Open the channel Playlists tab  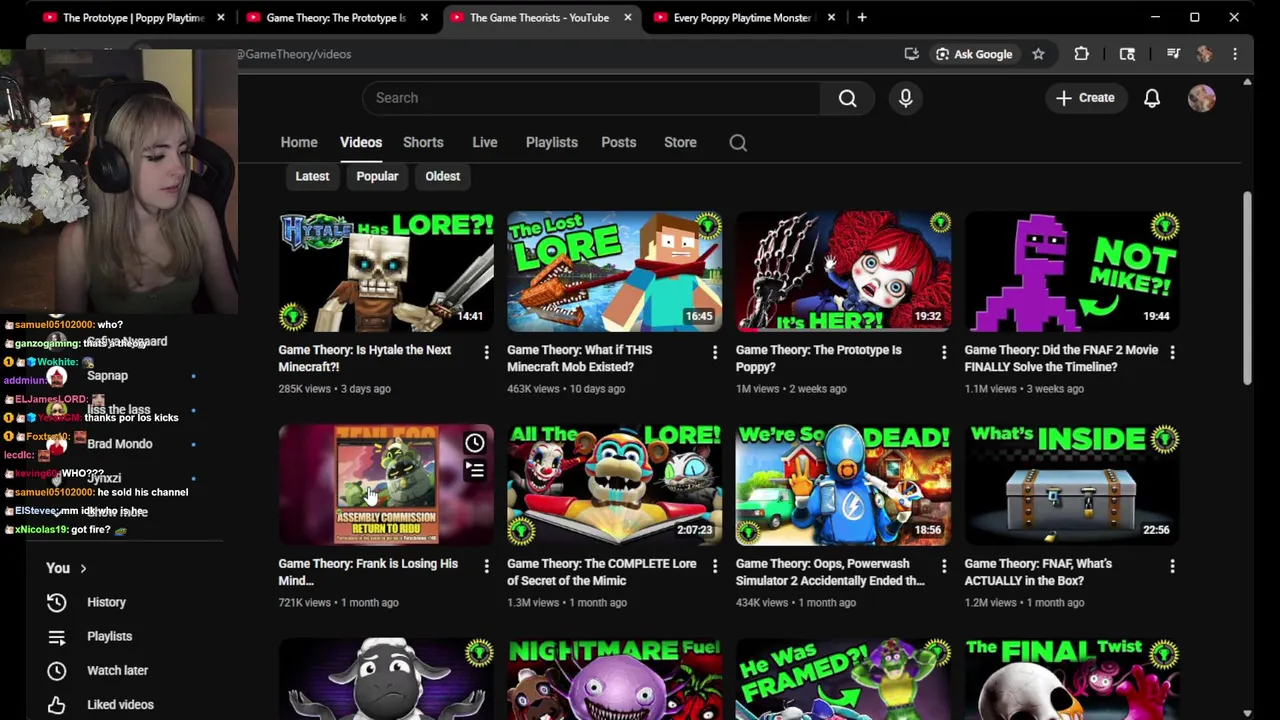pyautogui.click(x=552, y=143)
